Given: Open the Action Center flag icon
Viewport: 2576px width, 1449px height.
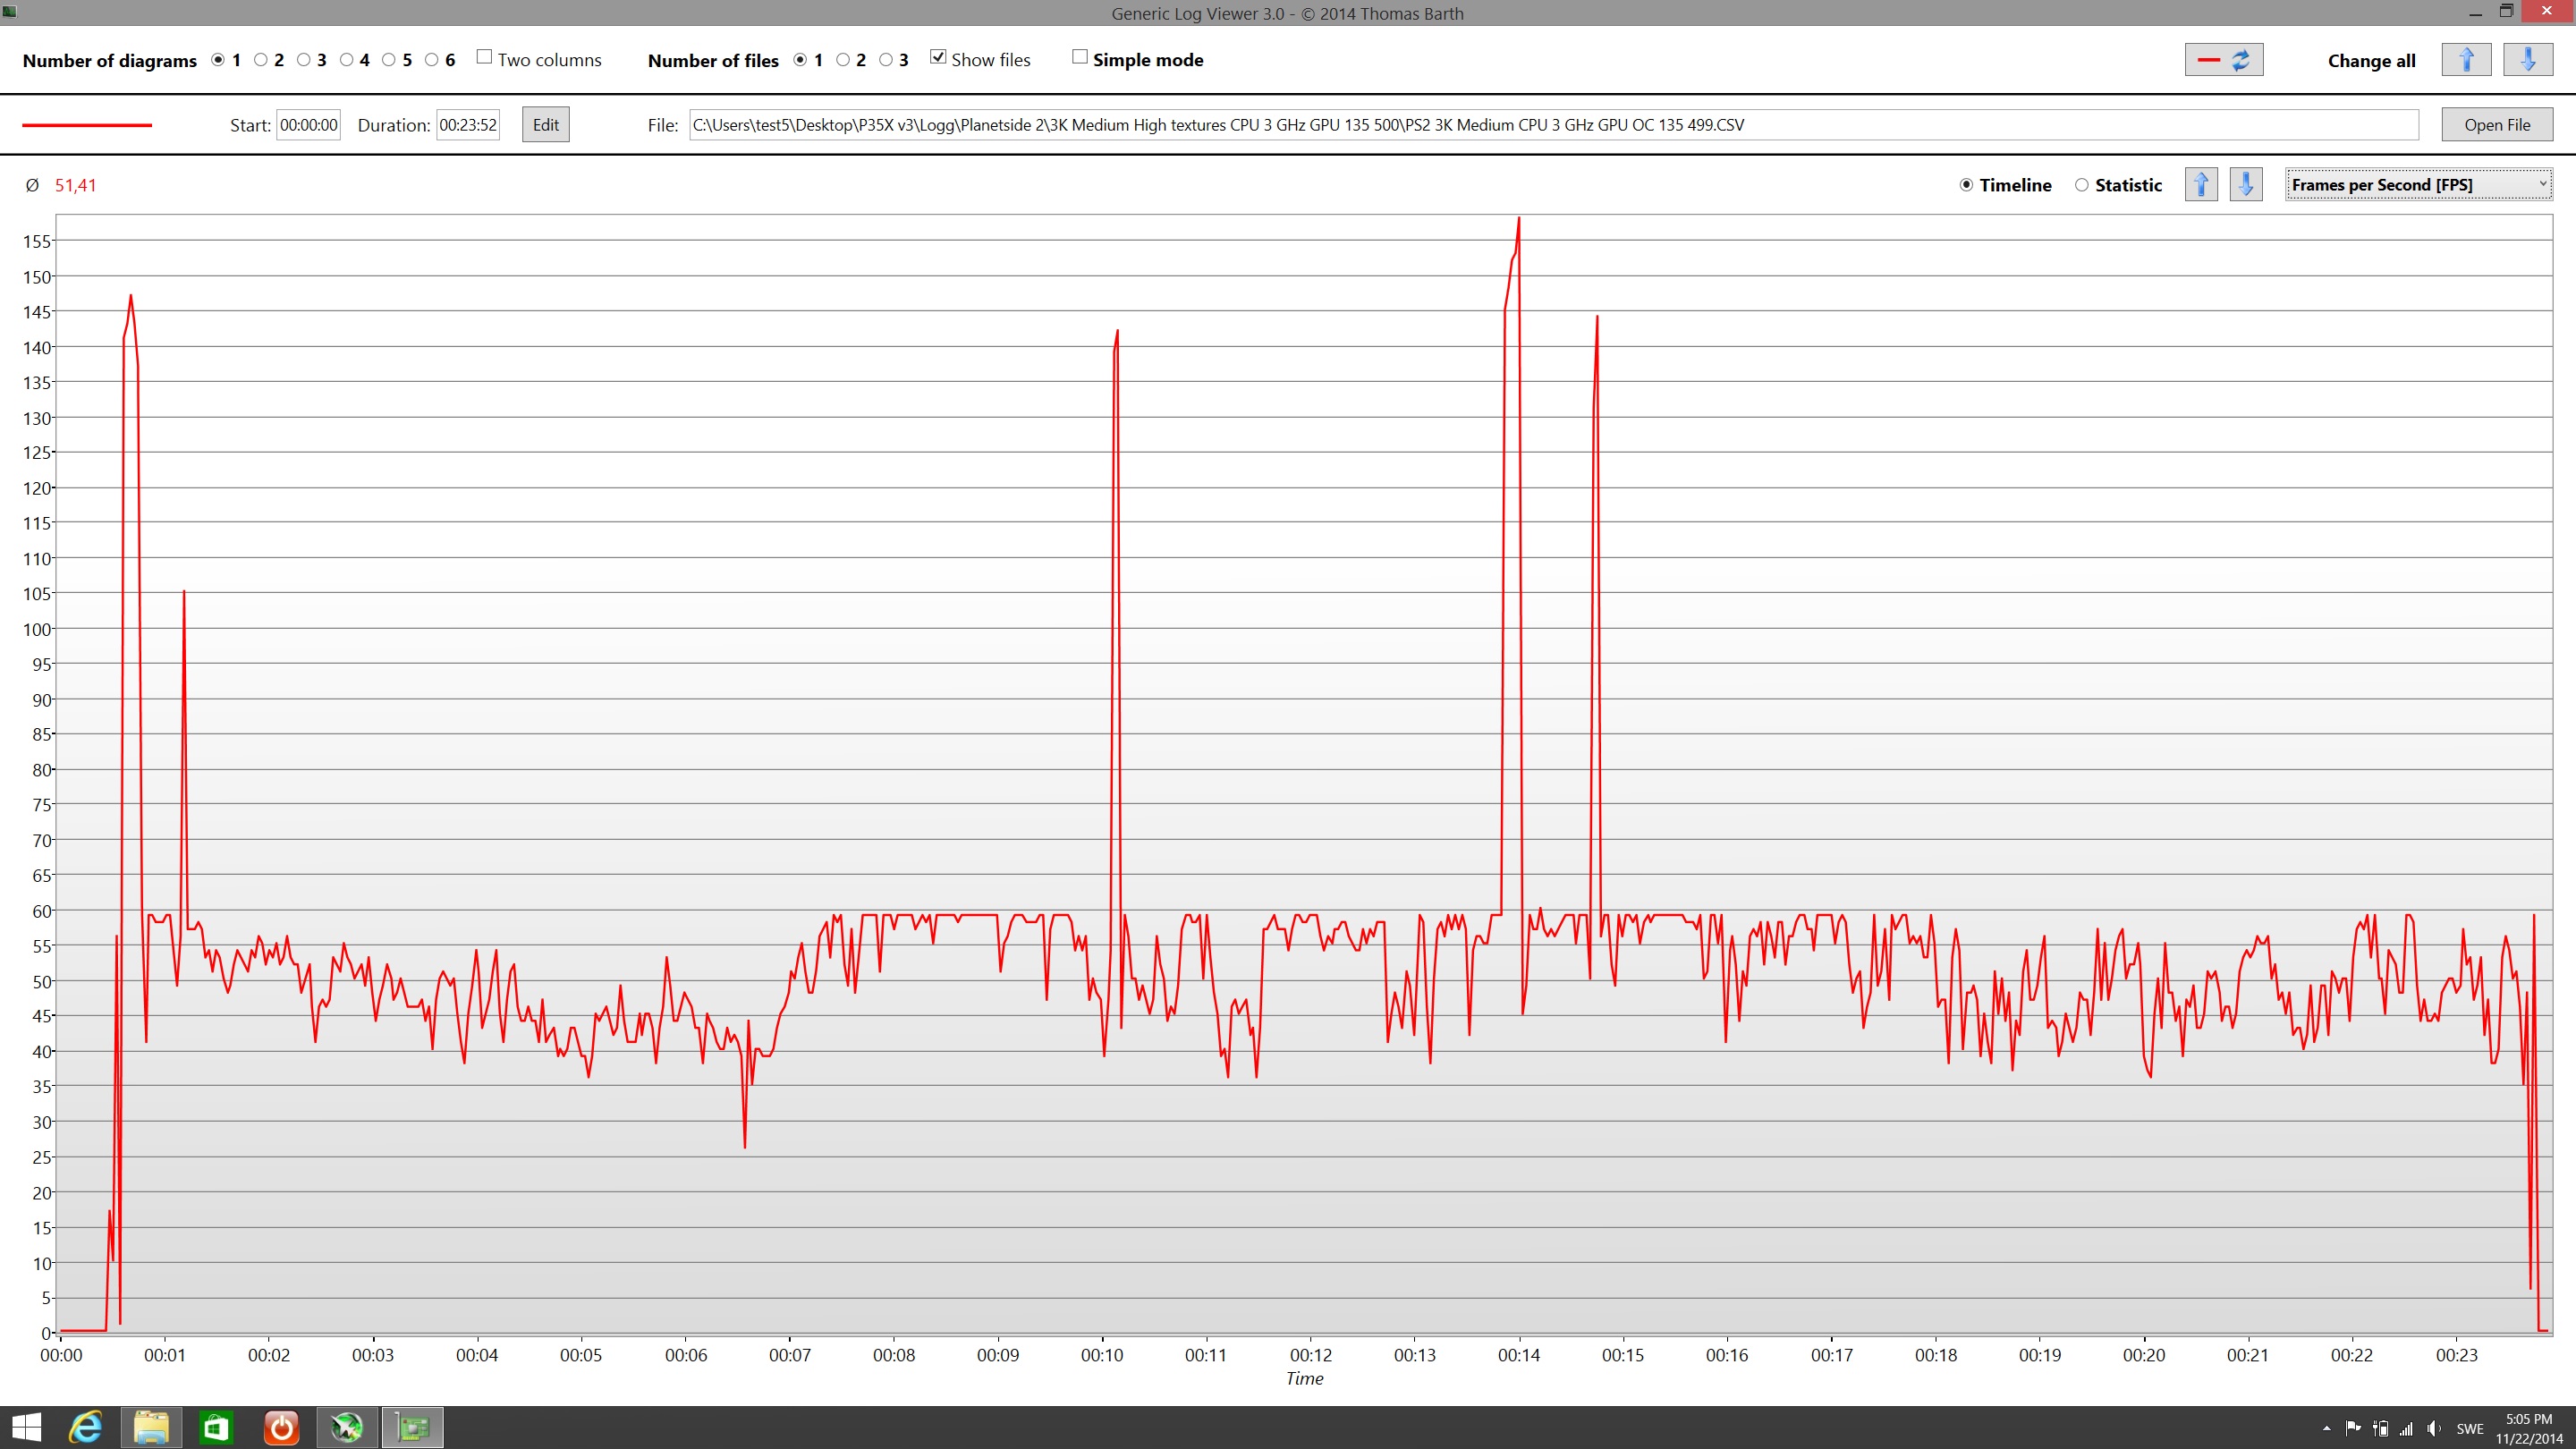Looking at the screenshot, I should click(2352, 1428).
